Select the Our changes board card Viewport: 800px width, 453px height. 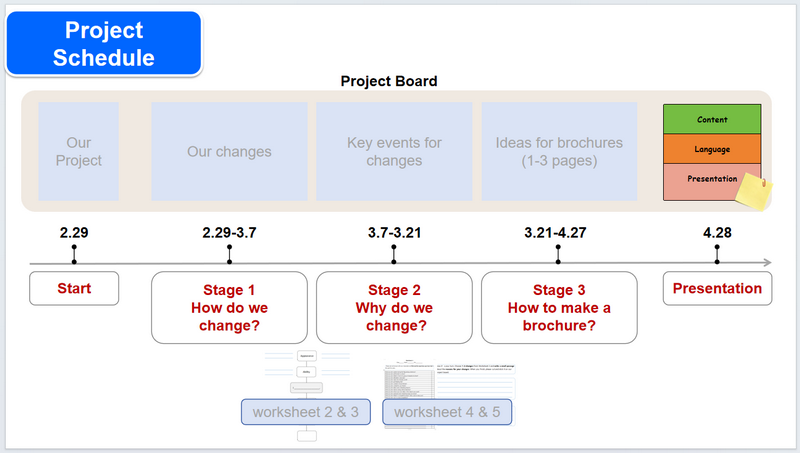coord(229,151)
